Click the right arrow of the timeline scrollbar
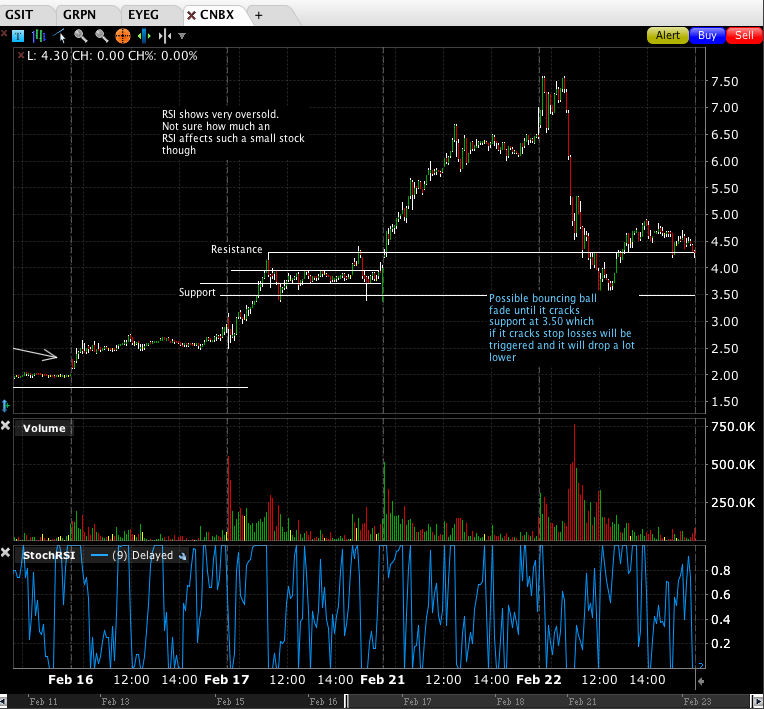764x709 pixels. (760, 702)
